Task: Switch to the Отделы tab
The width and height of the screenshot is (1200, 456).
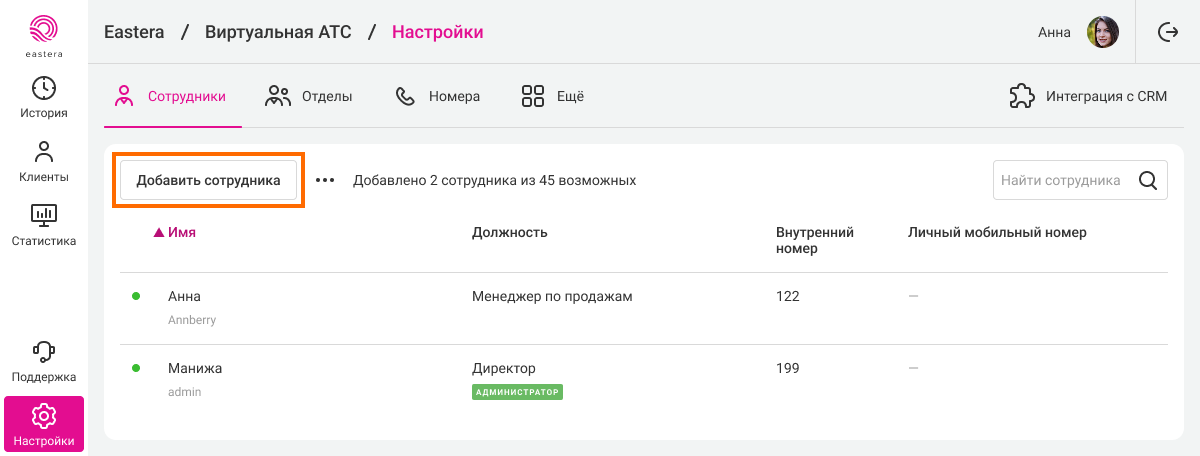Action: [x=309, y=96]
